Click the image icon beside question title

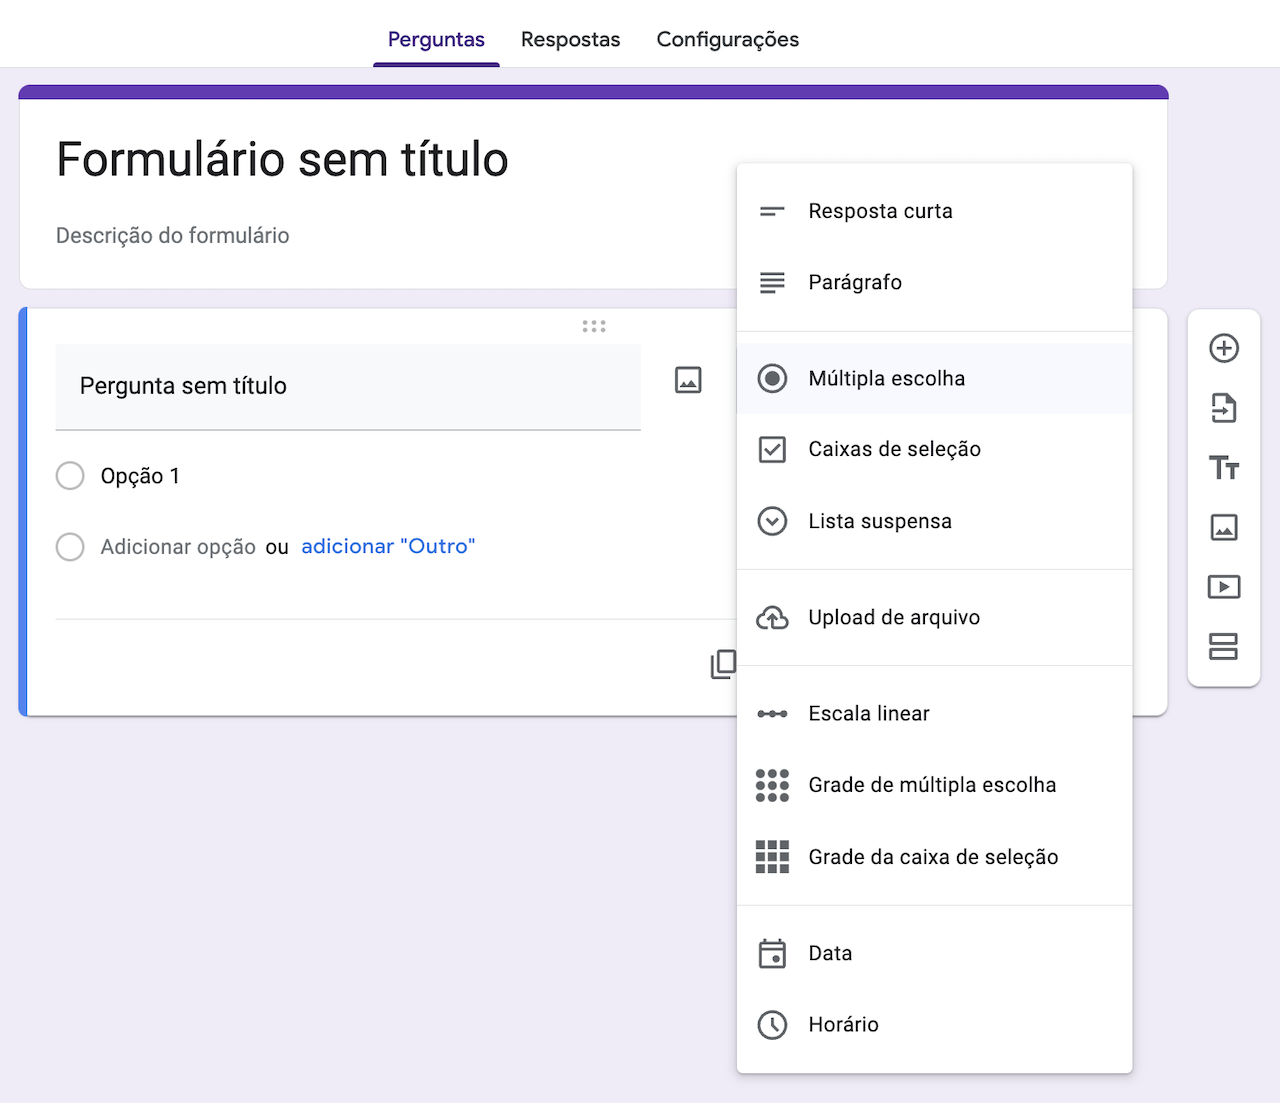pyautogui.click(x=688, y=380)
